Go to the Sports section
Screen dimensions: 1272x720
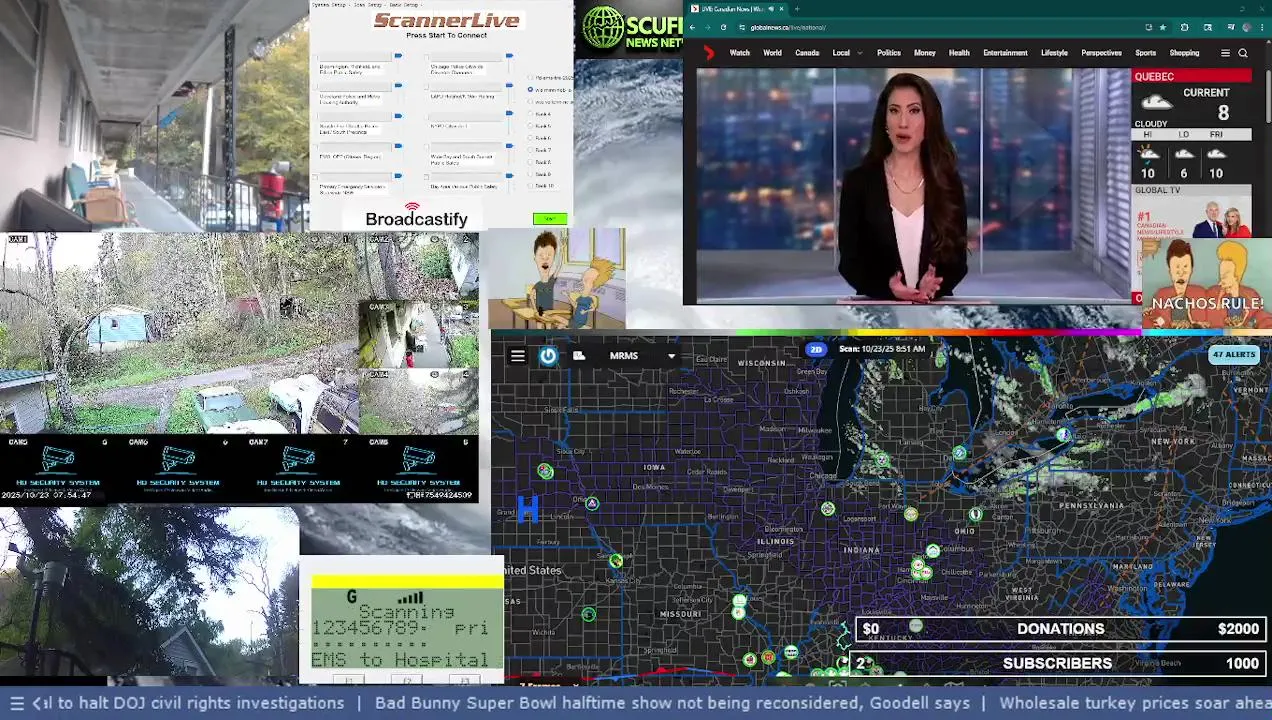tap(1145, 53)
